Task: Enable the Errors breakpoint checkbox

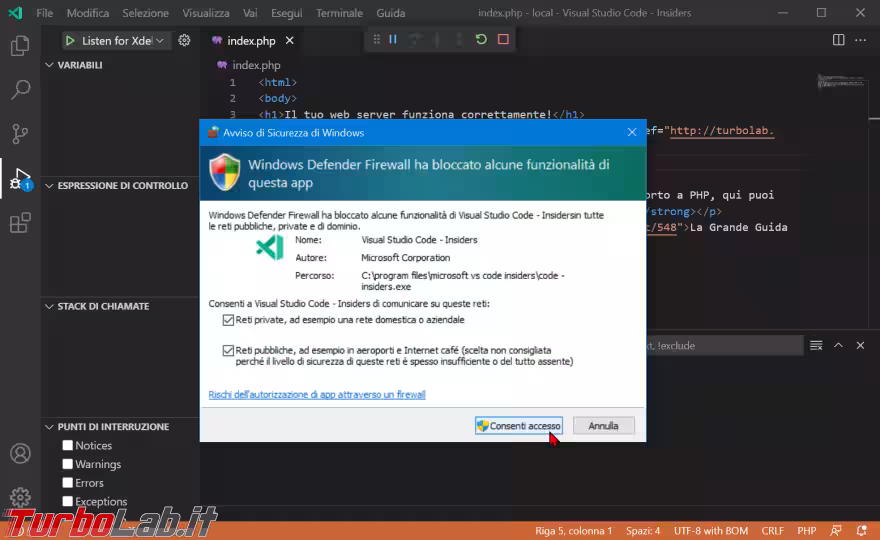Action: click(x=67, y=483)
